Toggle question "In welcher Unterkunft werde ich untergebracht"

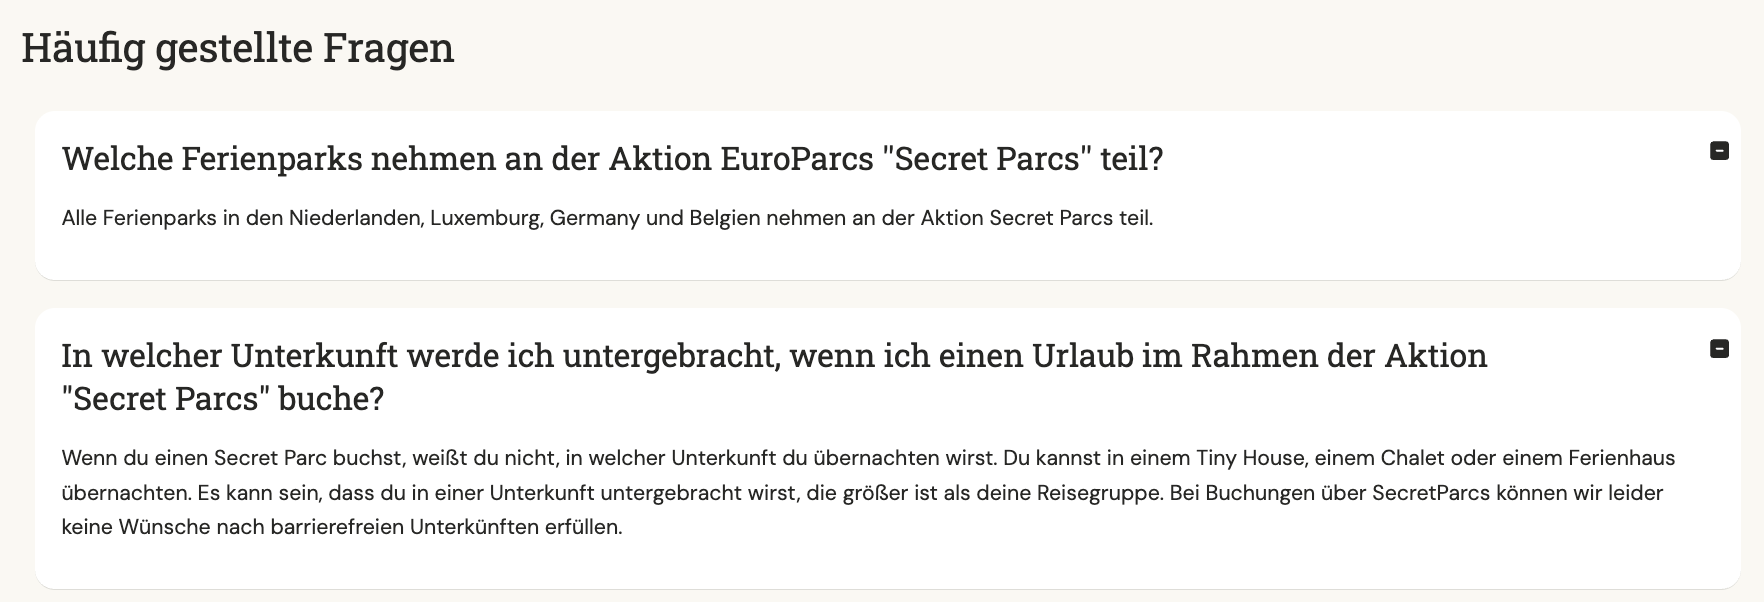(774, 377)
